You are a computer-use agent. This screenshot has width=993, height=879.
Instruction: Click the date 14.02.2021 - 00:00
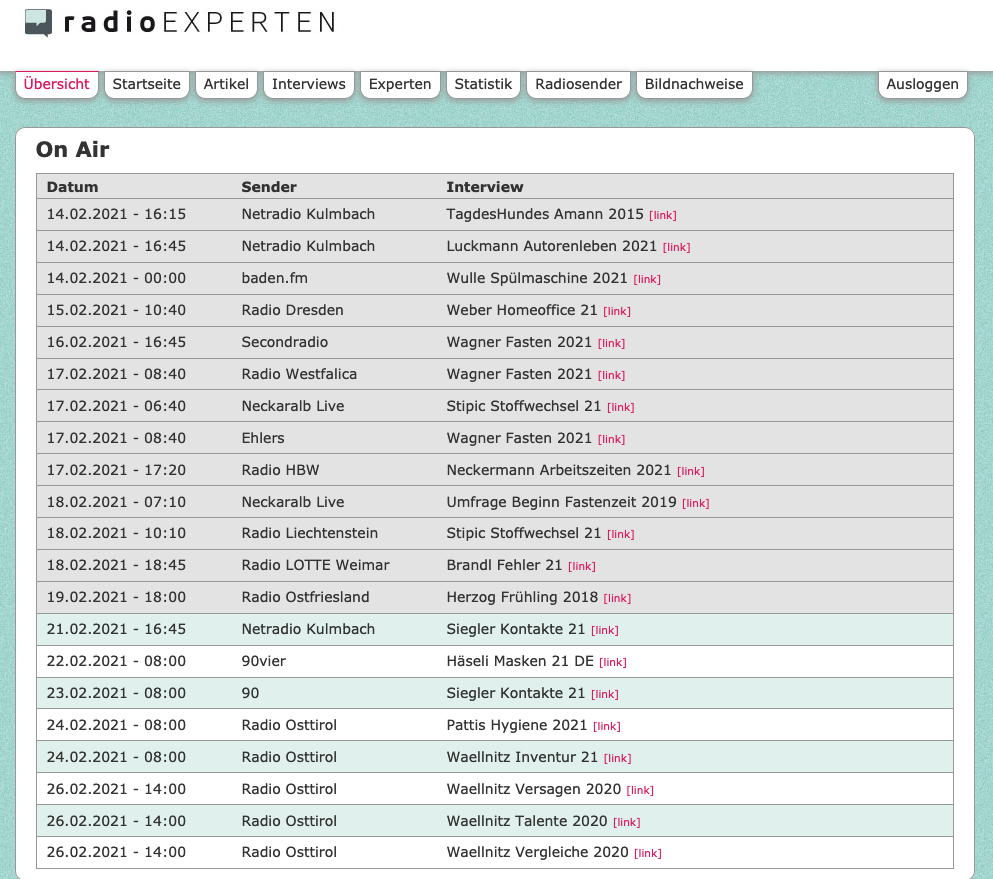(116, 278)
